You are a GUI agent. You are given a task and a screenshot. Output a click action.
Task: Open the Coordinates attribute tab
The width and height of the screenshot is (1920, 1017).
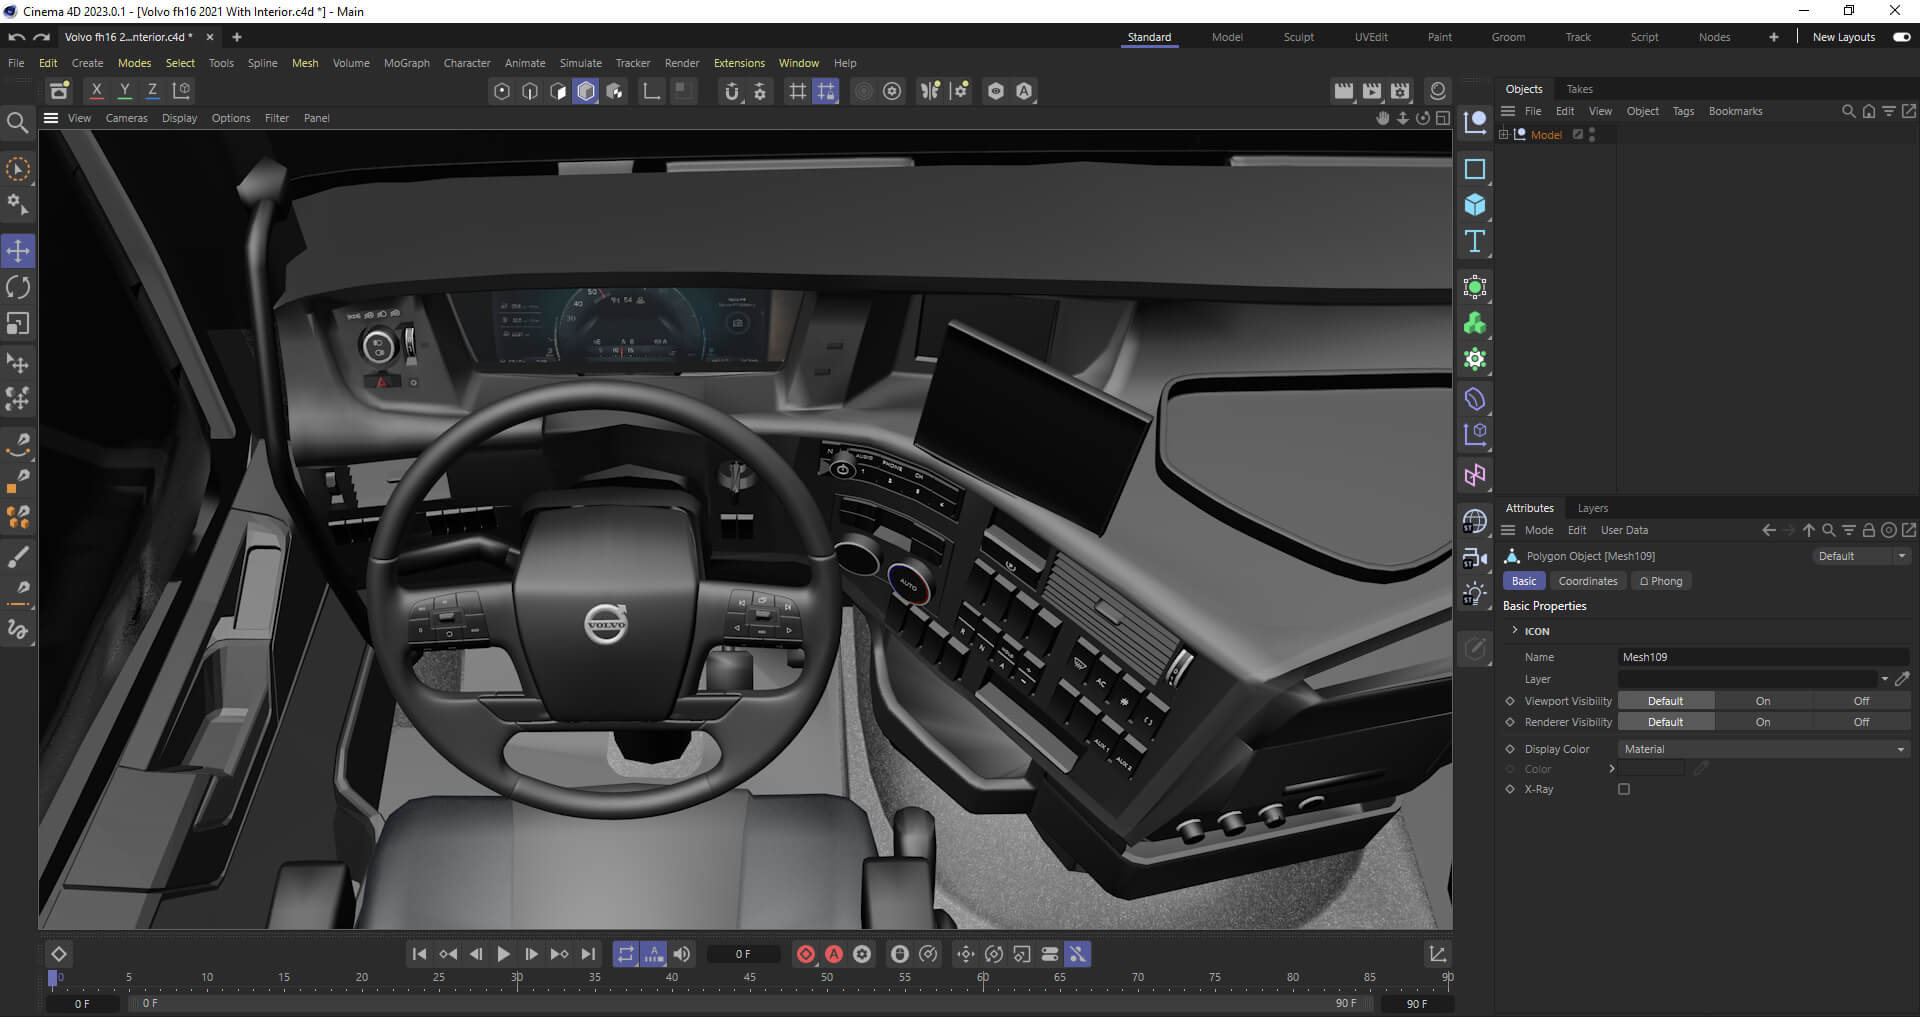tap(1587, 581)
